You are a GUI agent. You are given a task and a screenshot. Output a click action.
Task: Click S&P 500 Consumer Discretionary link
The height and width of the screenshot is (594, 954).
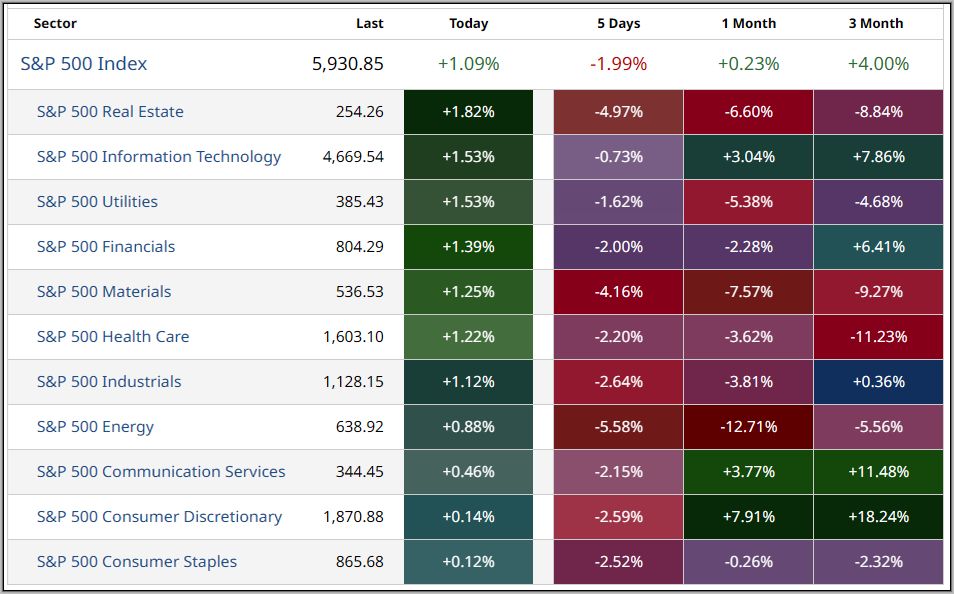(159, 517)
